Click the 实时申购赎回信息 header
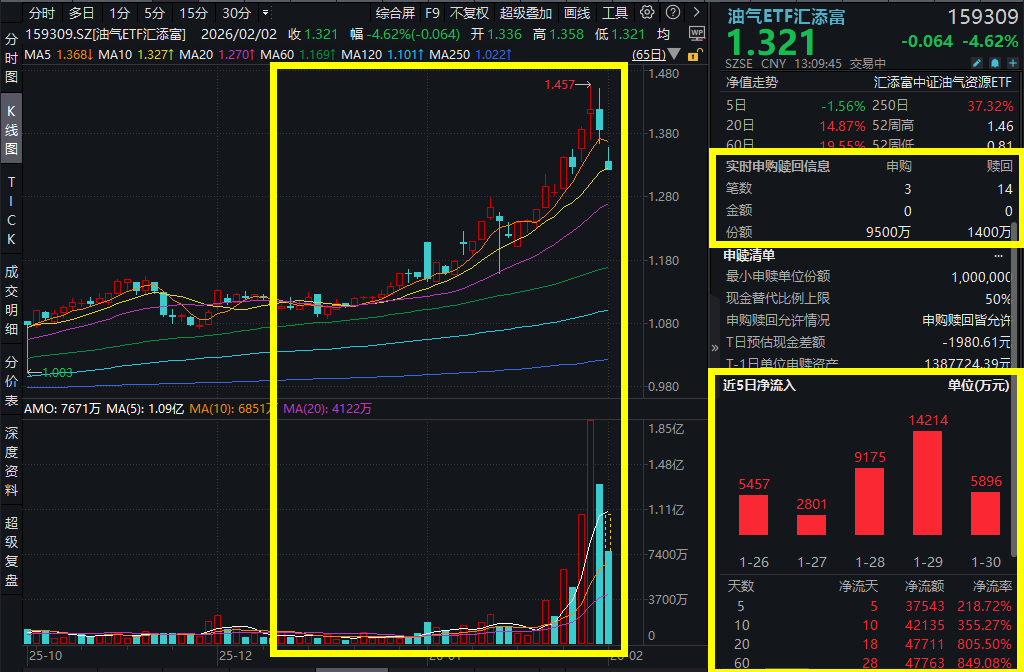 click(x=778, y=167)
